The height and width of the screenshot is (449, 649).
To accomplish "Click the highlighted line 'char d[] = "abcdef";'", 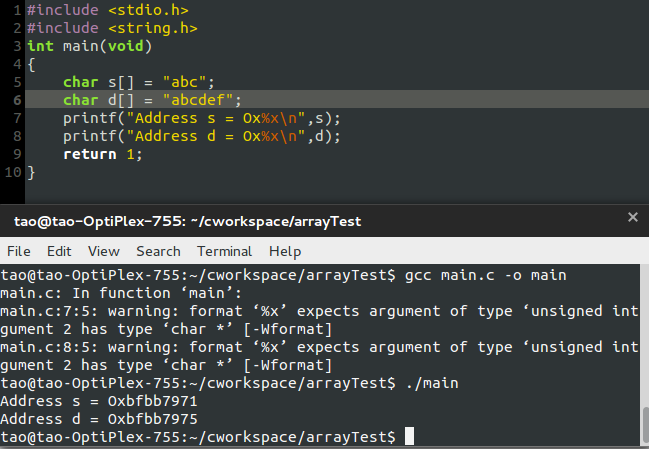I will pyautogui.click(x=152, y=100).
